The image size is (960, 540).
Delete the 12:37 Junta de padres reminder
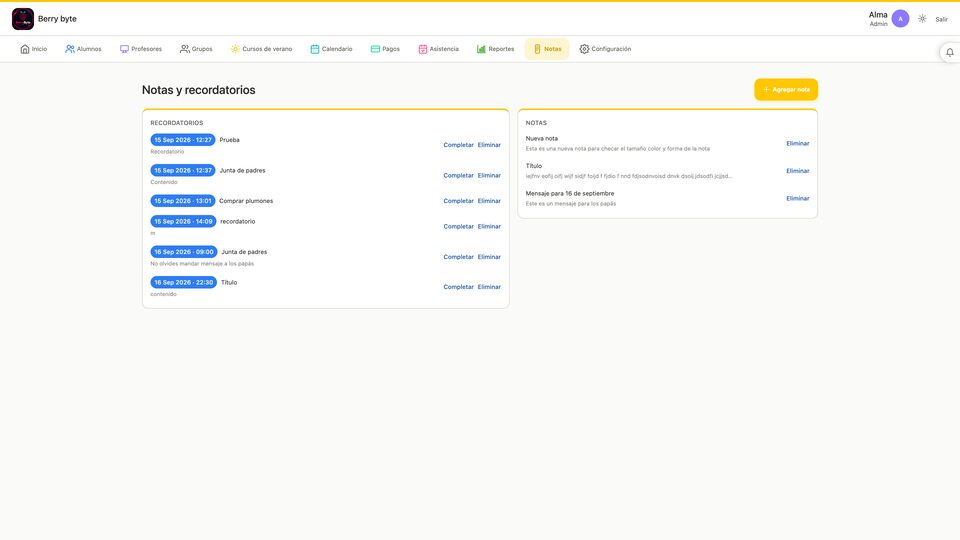coord(489,176)
